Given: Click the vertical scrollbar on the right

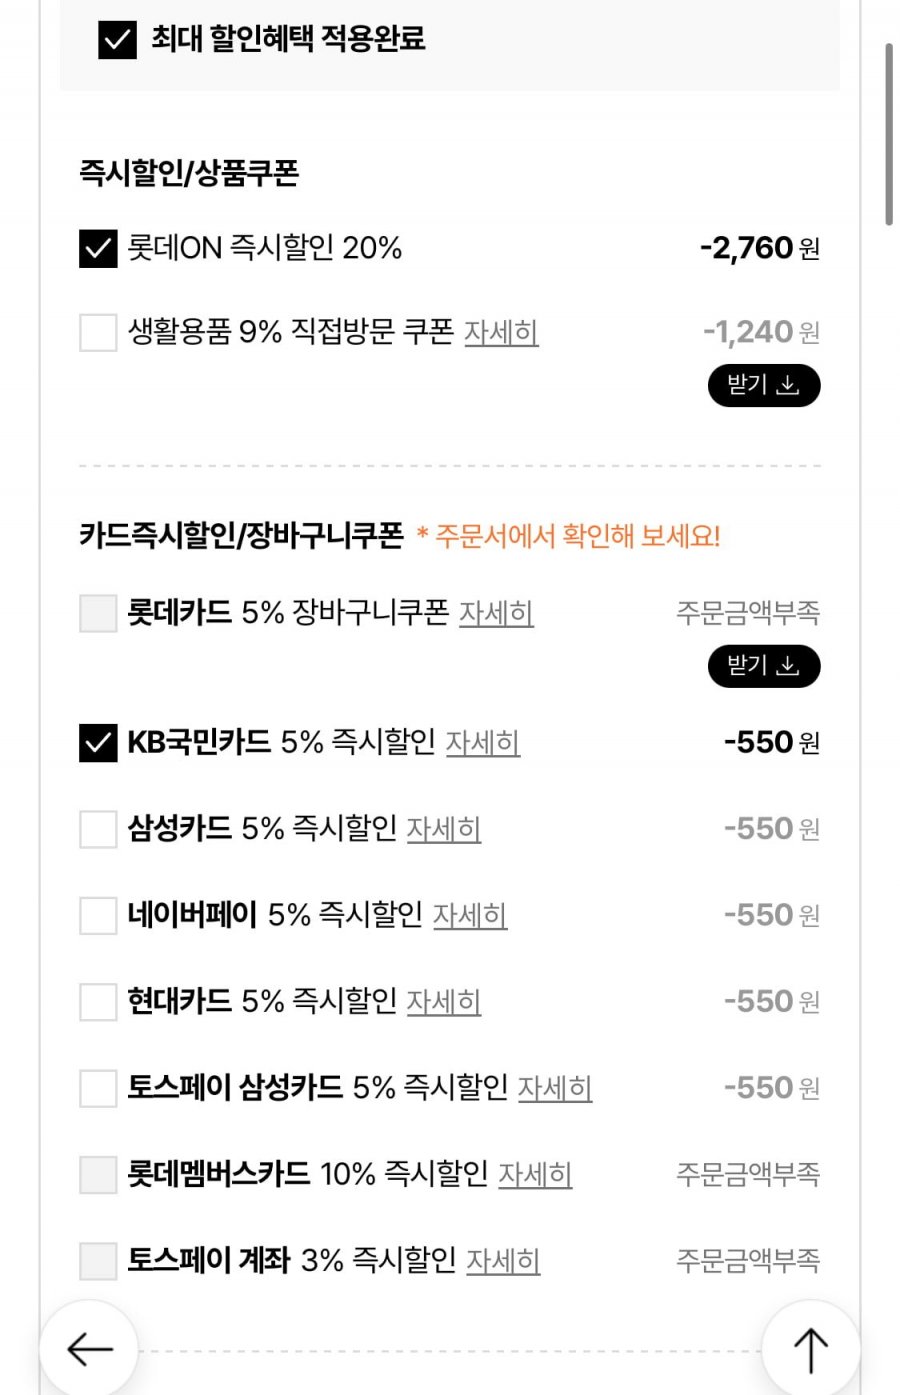Looking at the screenshot, I should [889, 135].
